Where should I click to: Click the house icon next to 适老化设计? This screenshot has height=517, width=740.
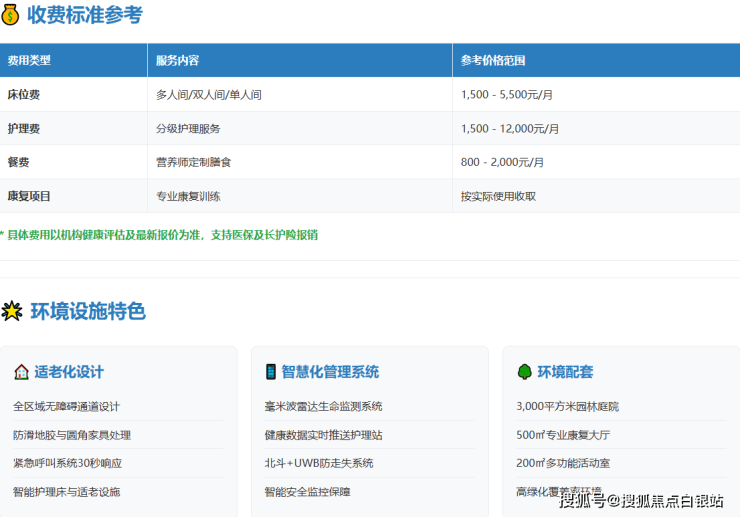21,372
